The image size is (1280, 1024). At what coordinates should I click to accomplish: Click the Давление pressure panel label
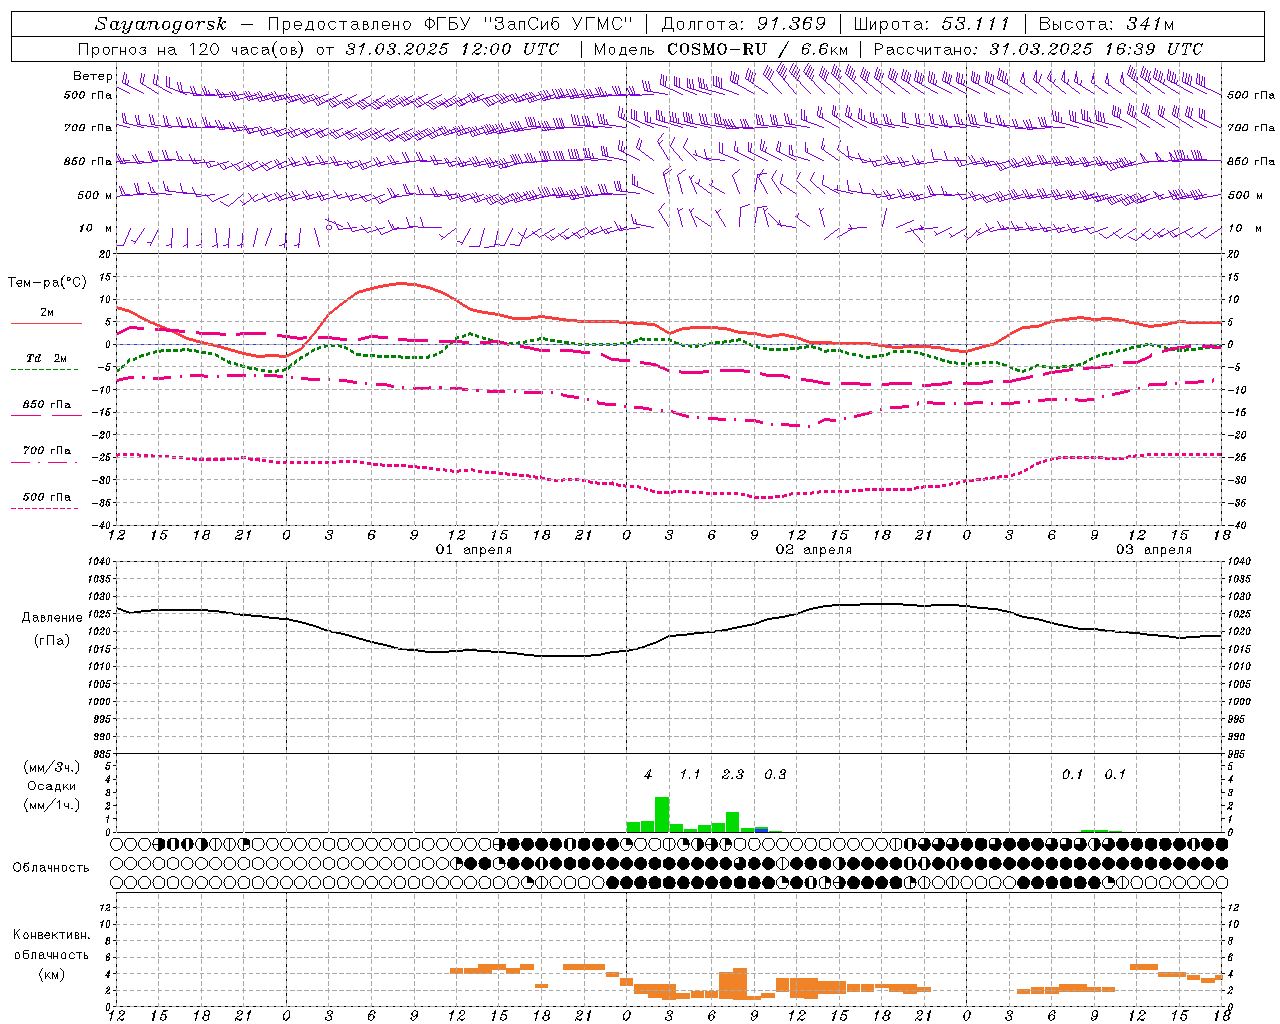(52, 618)
